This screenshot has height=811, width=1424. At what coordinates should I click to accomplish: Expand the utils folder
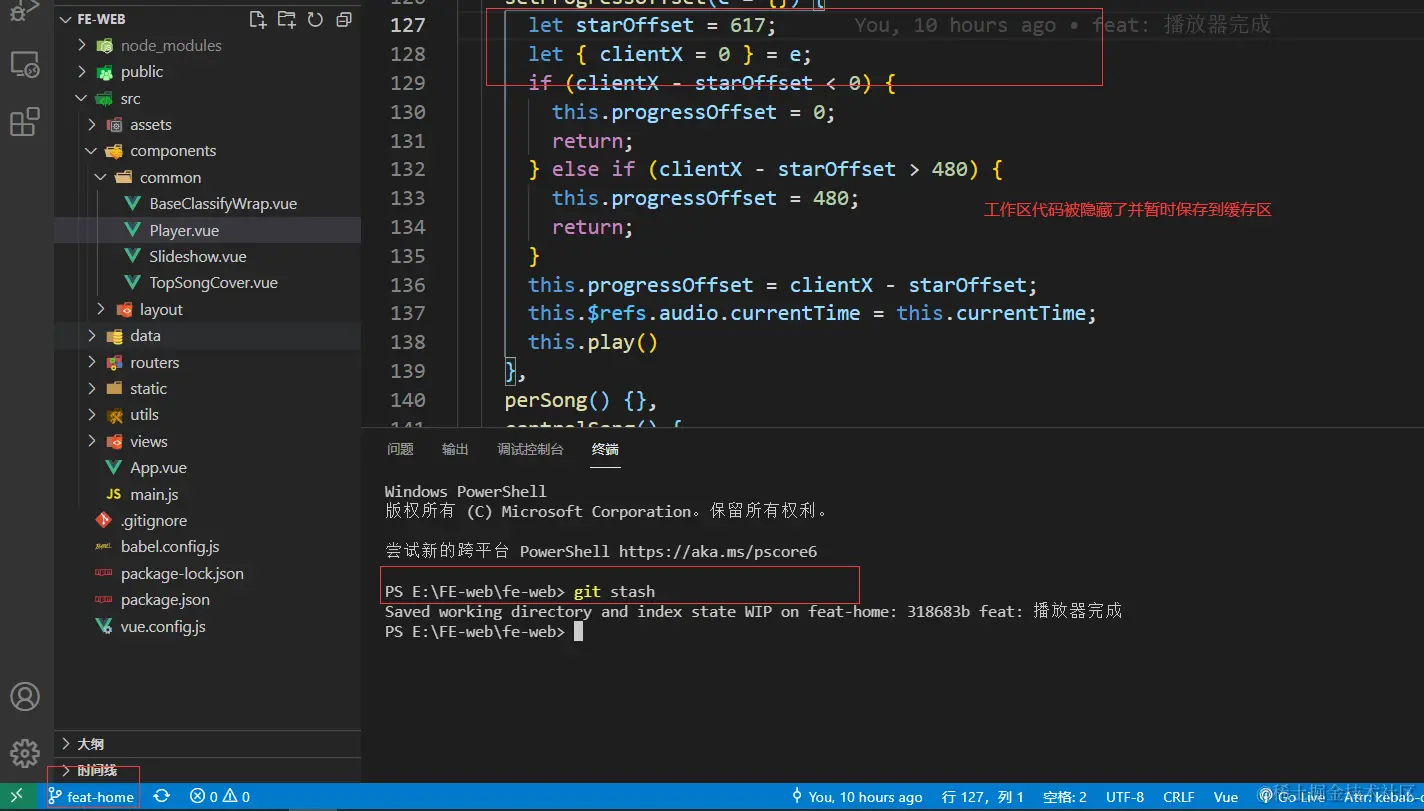click(x=92, y=415)
